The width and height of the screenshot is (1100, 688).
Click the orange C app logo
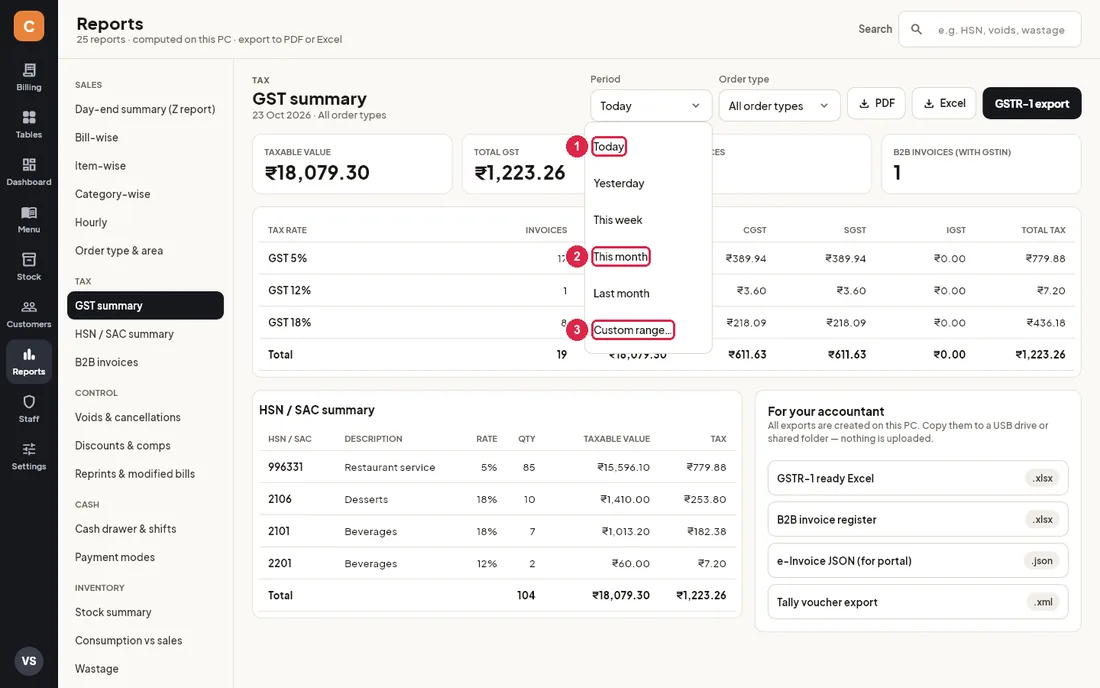[x=29, y=26]
